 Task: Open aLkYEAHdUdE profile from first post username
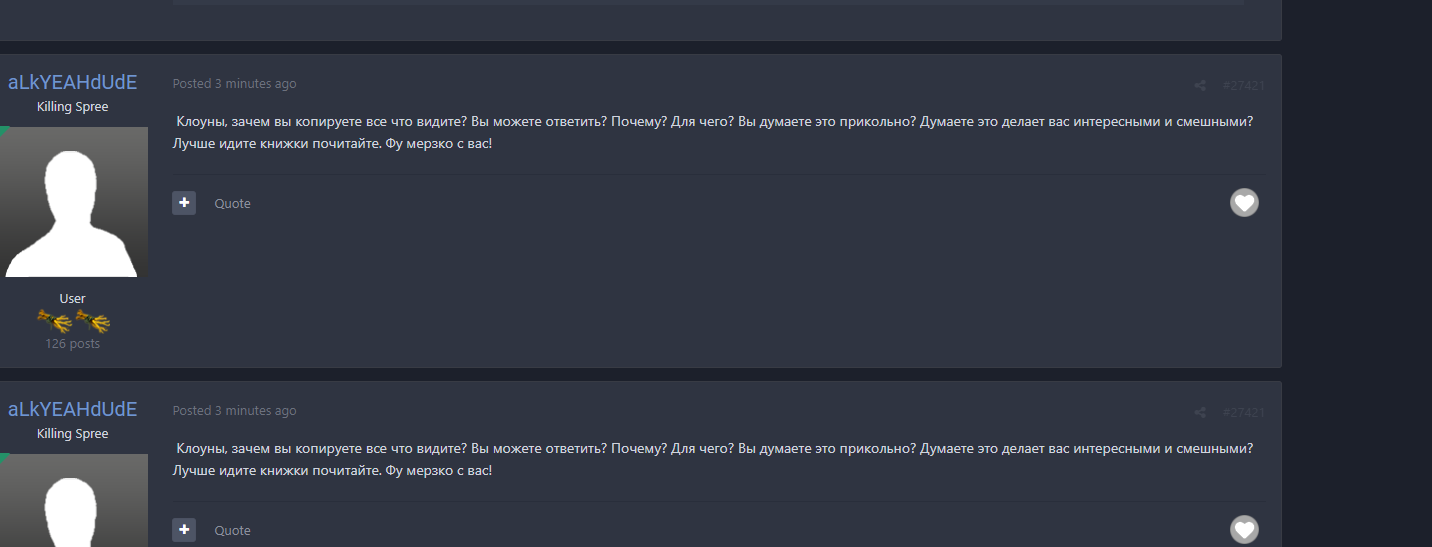pyautogui.click(x=72, y=83)
